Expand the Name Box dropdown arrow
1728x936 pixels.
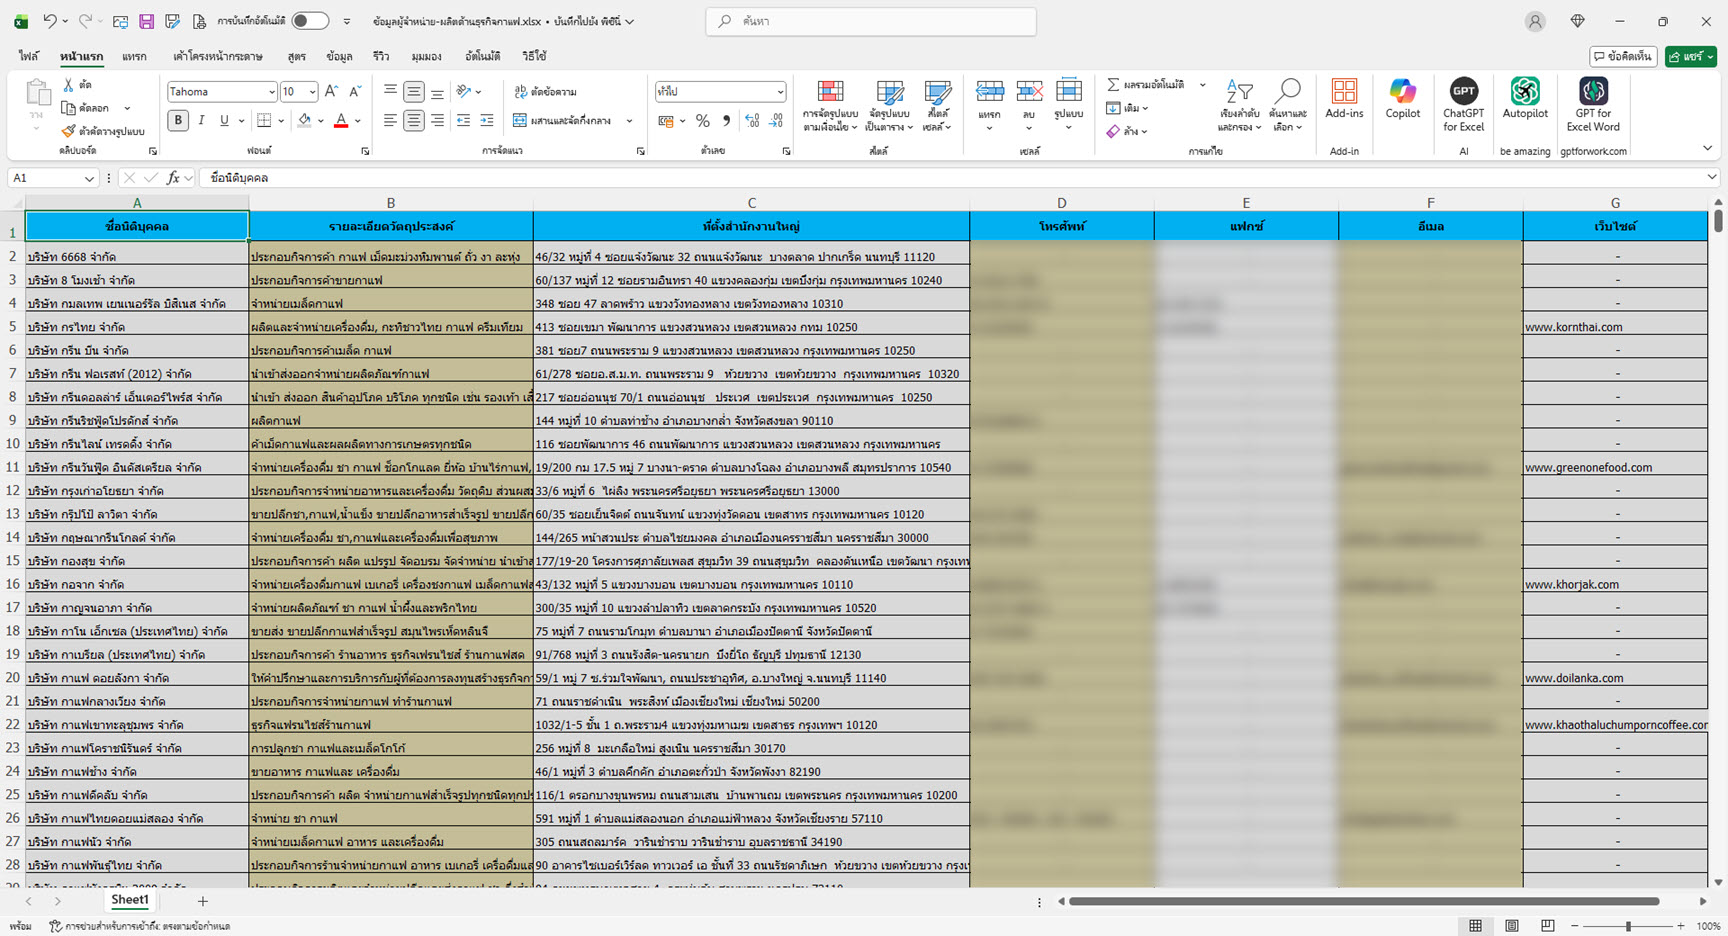coord(89,178)
